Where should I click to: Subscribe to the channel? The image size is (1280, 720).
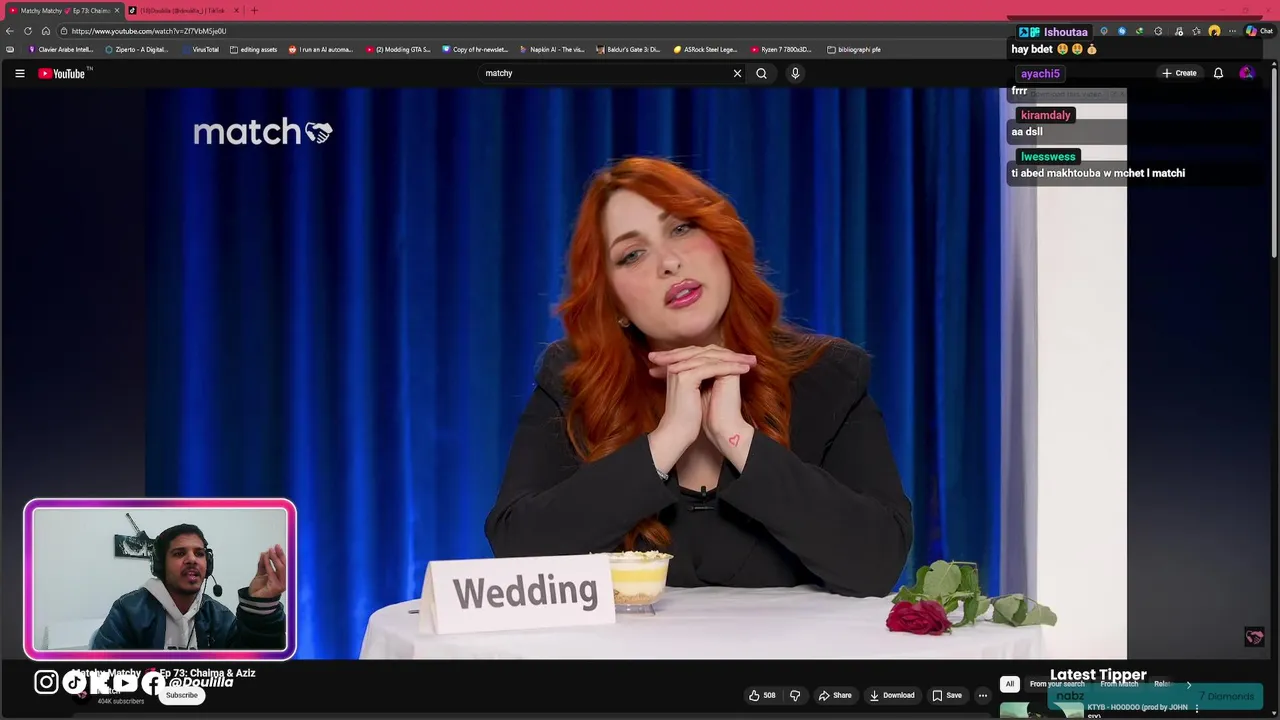pyautogui.click(x=182, y=695)
